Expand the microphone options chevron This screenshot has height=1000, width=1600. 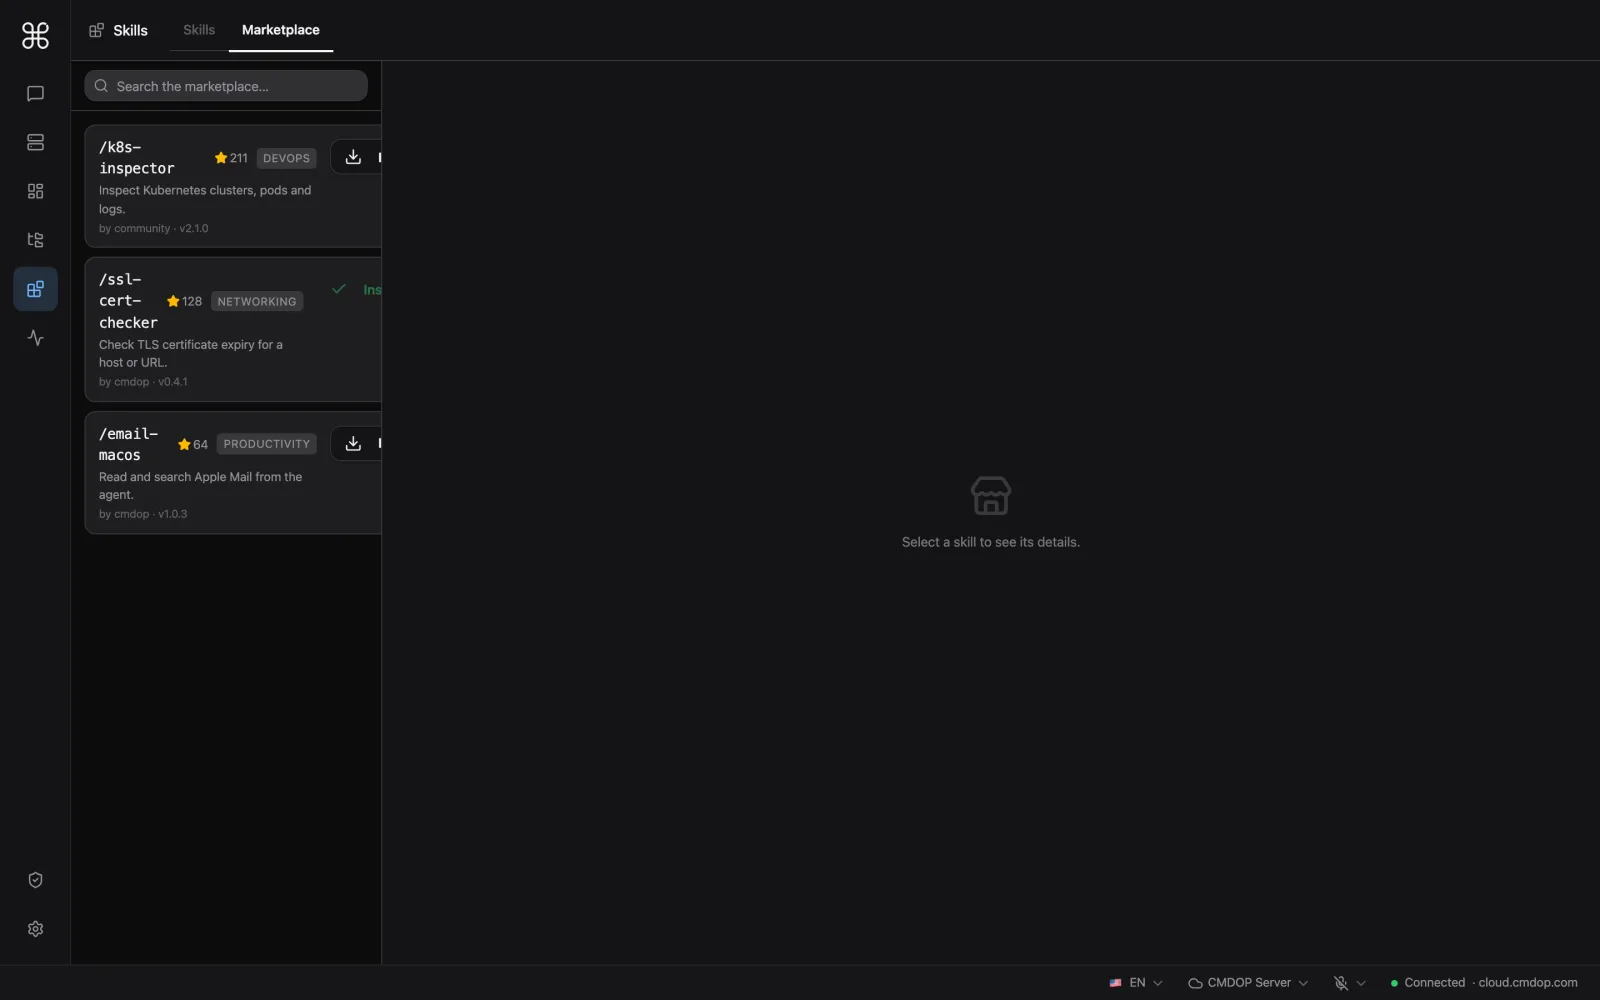pyautogui.click(x=1361, y=983)
